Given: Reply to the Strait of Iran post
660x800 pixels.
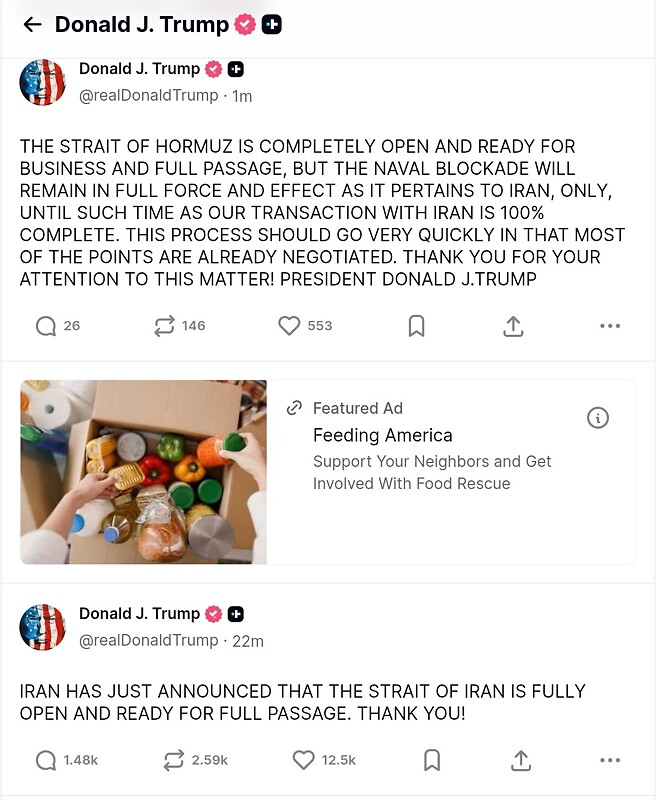Looking at the screenshot, I should 46,761.
